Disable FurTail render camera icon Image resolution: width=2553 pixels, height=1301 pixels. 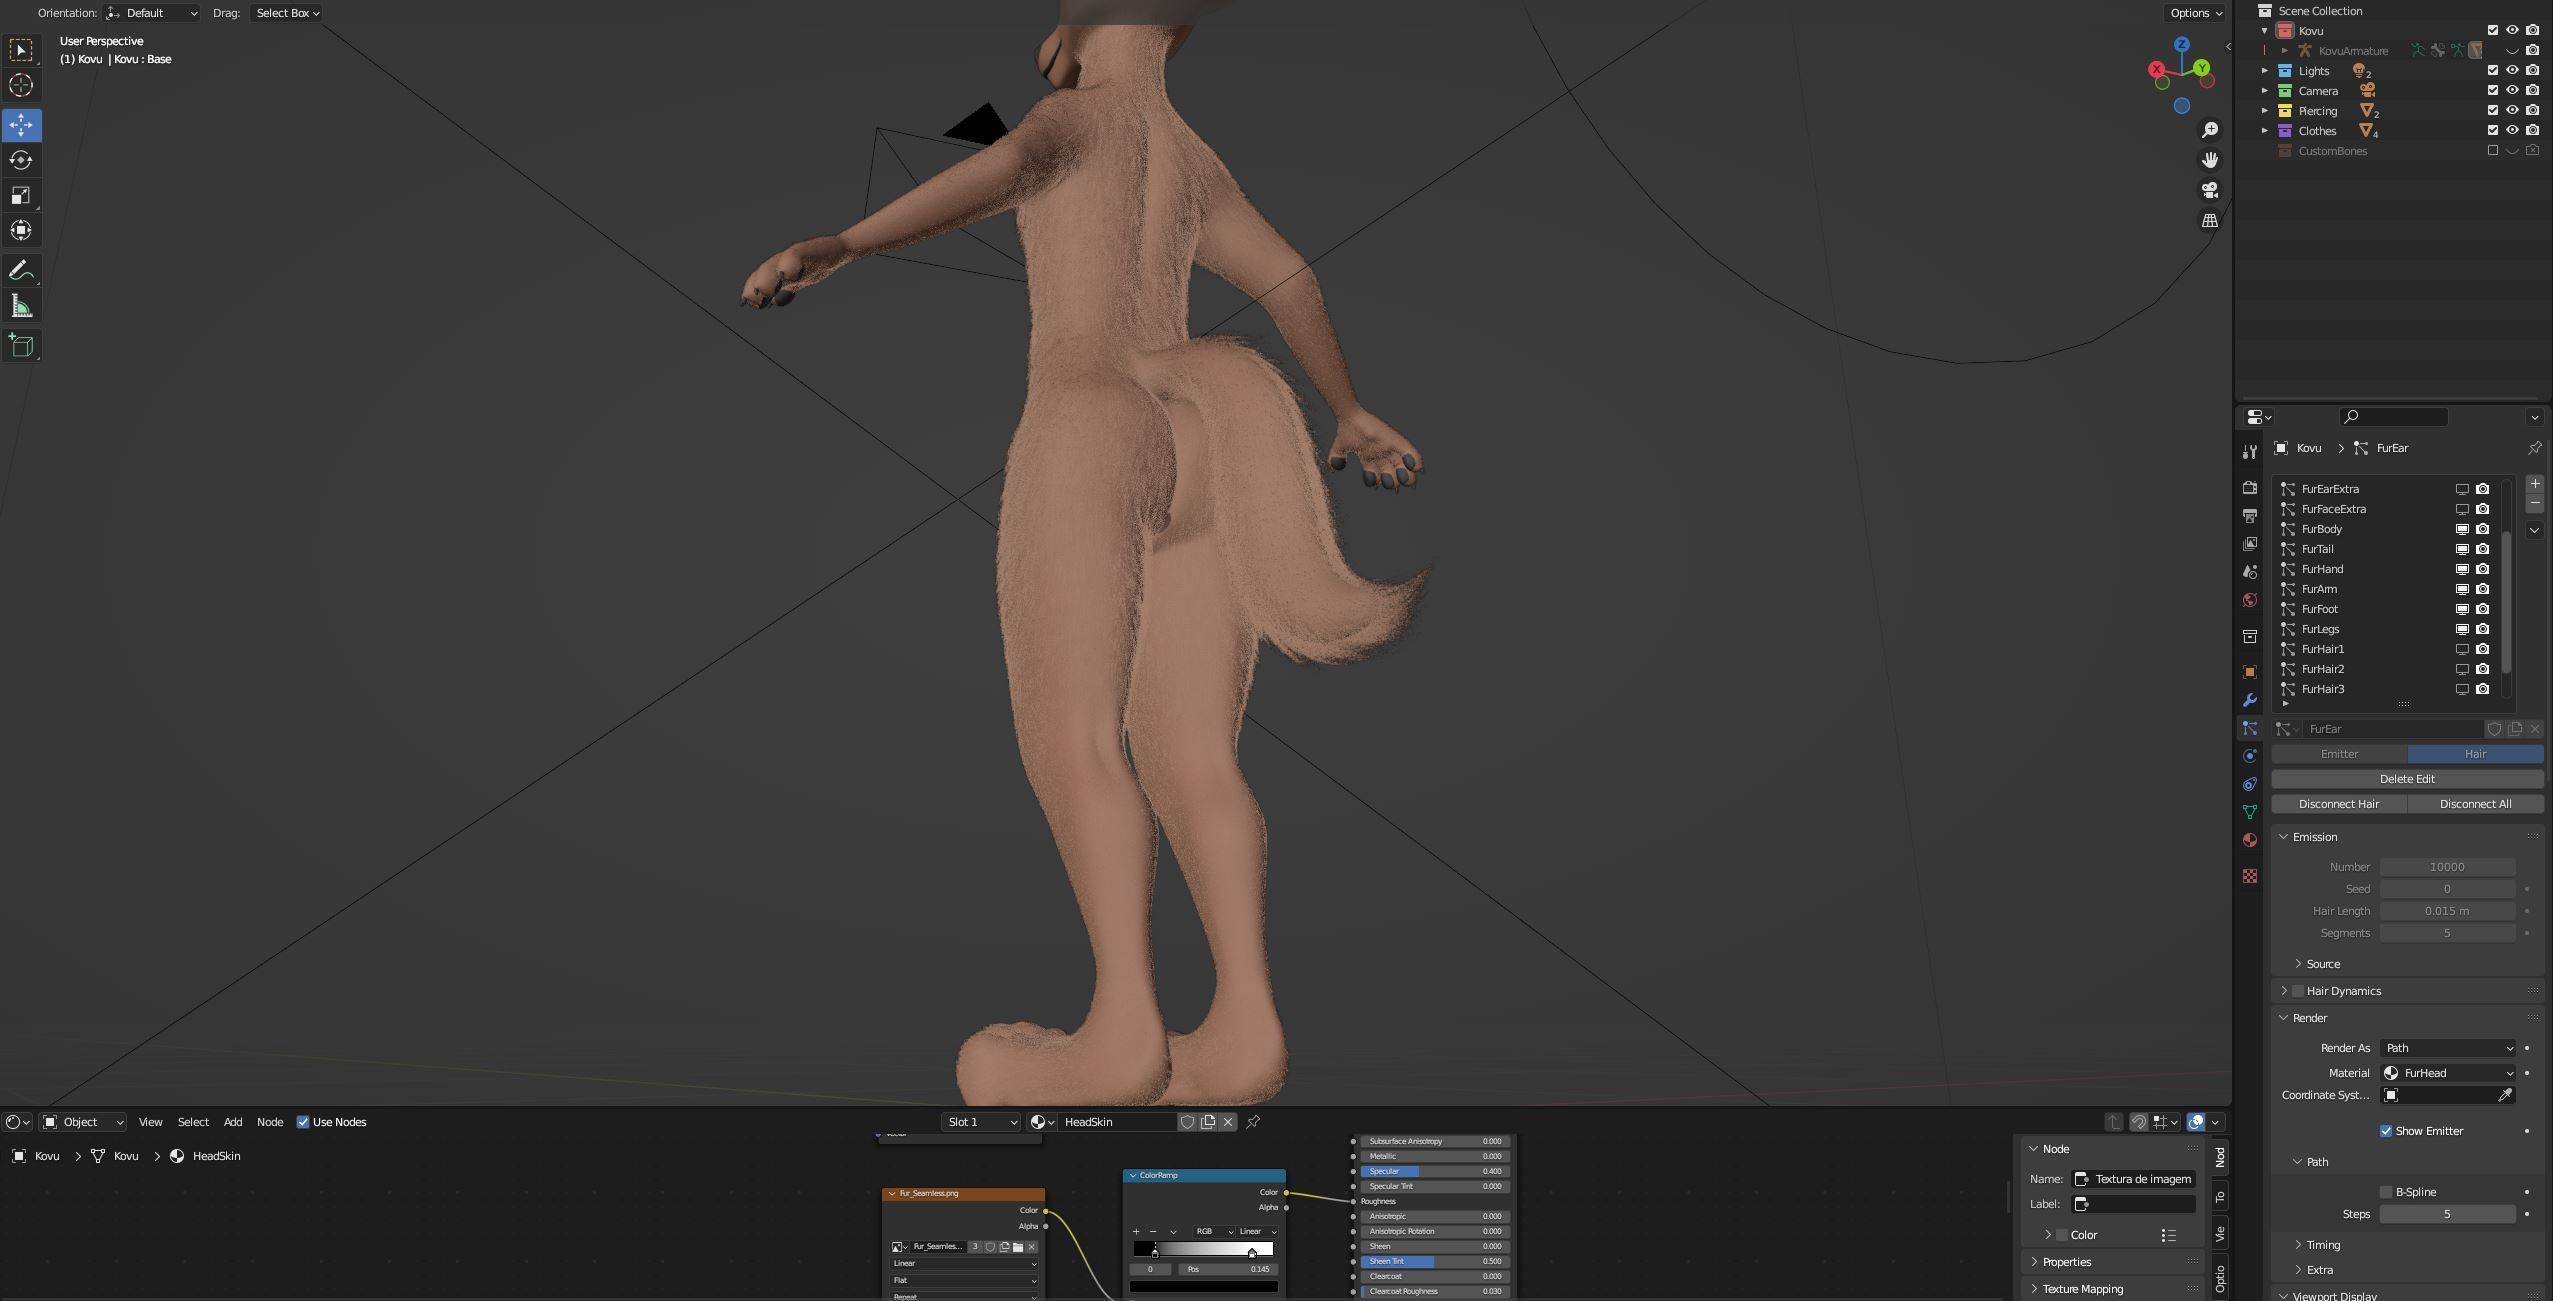(x=2482, y=549)
